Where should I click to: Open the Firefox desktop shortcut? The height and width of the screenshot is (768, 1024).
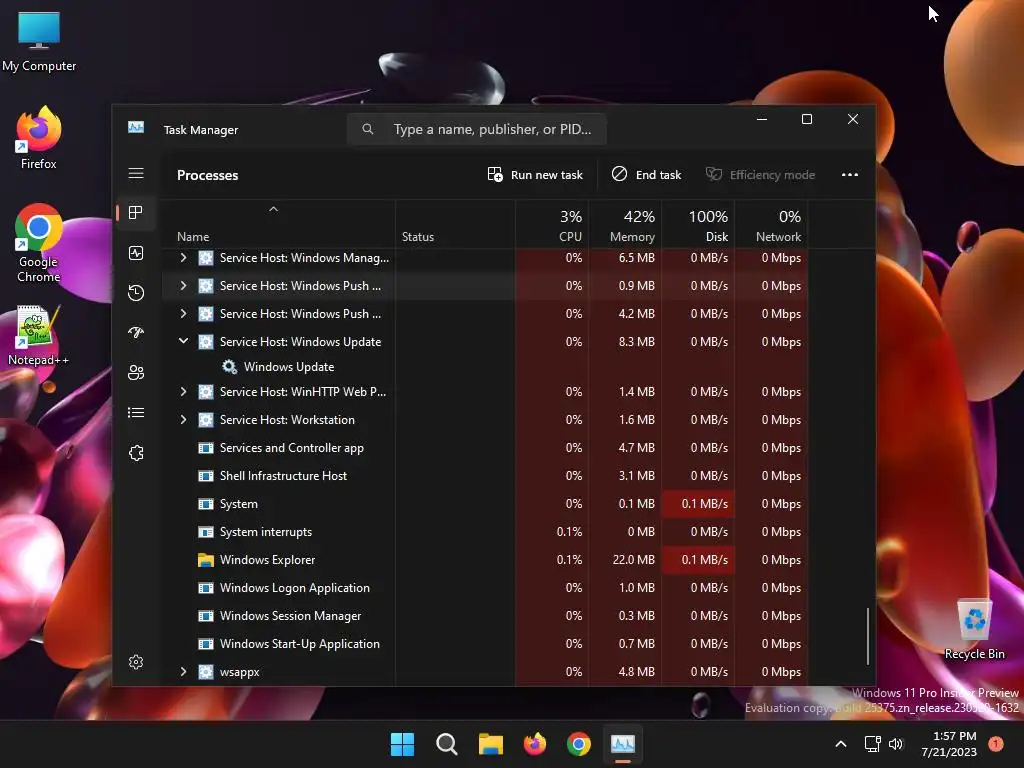pyautogui.click(x=39, y=138)
